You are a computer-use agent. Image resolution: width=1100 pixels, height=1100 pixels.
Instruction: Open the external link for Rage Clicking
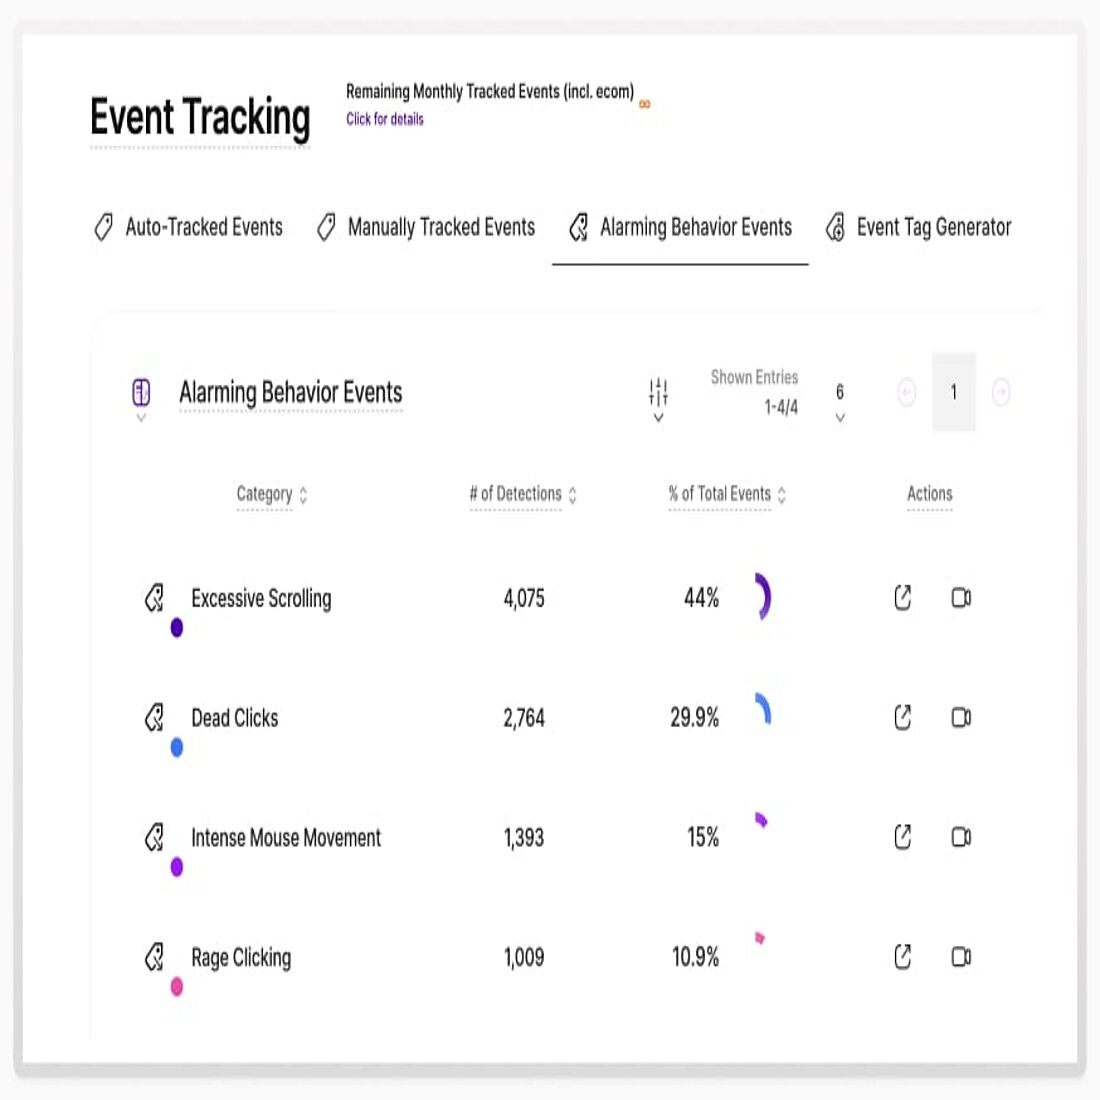tap(901, 957)
